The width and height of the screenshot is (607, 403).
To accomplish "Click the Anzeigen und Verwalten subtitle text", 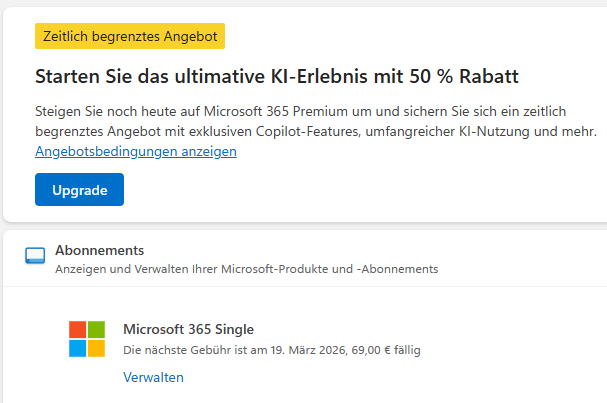I will point(246,269).
